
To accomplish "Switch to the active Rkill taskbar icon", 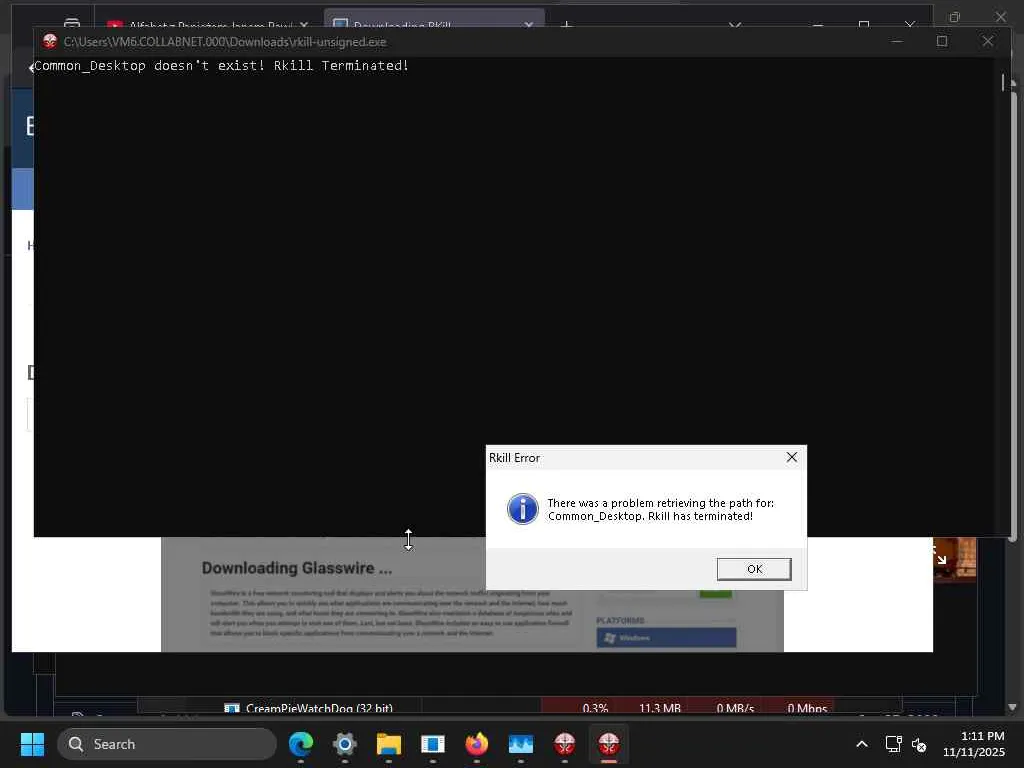I will click(609, 744).
